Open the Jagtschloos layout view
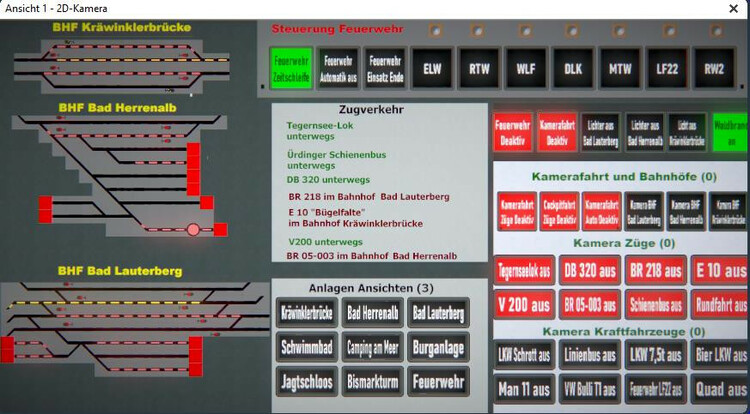Image resolution: width=750 pixels, height=414 pixels. click(x=307, y=381)
